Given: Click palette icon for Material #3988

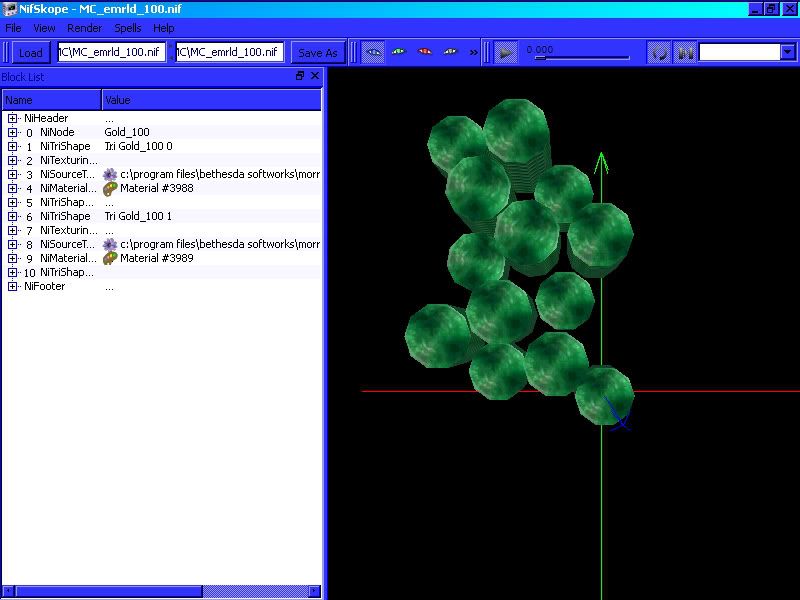Looking at the screenshot, I should tap(110, 189).
